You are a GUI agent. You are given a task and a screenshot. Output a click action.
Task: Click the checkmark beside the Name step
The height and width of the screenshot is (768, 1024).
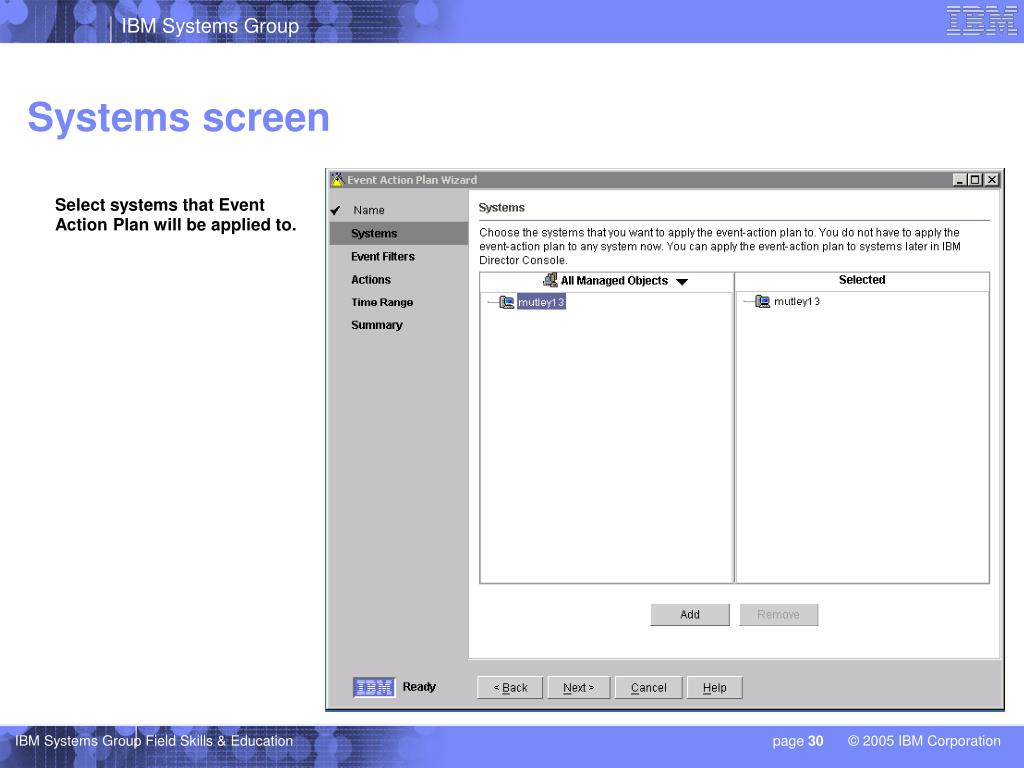click(x=336, y=210)
